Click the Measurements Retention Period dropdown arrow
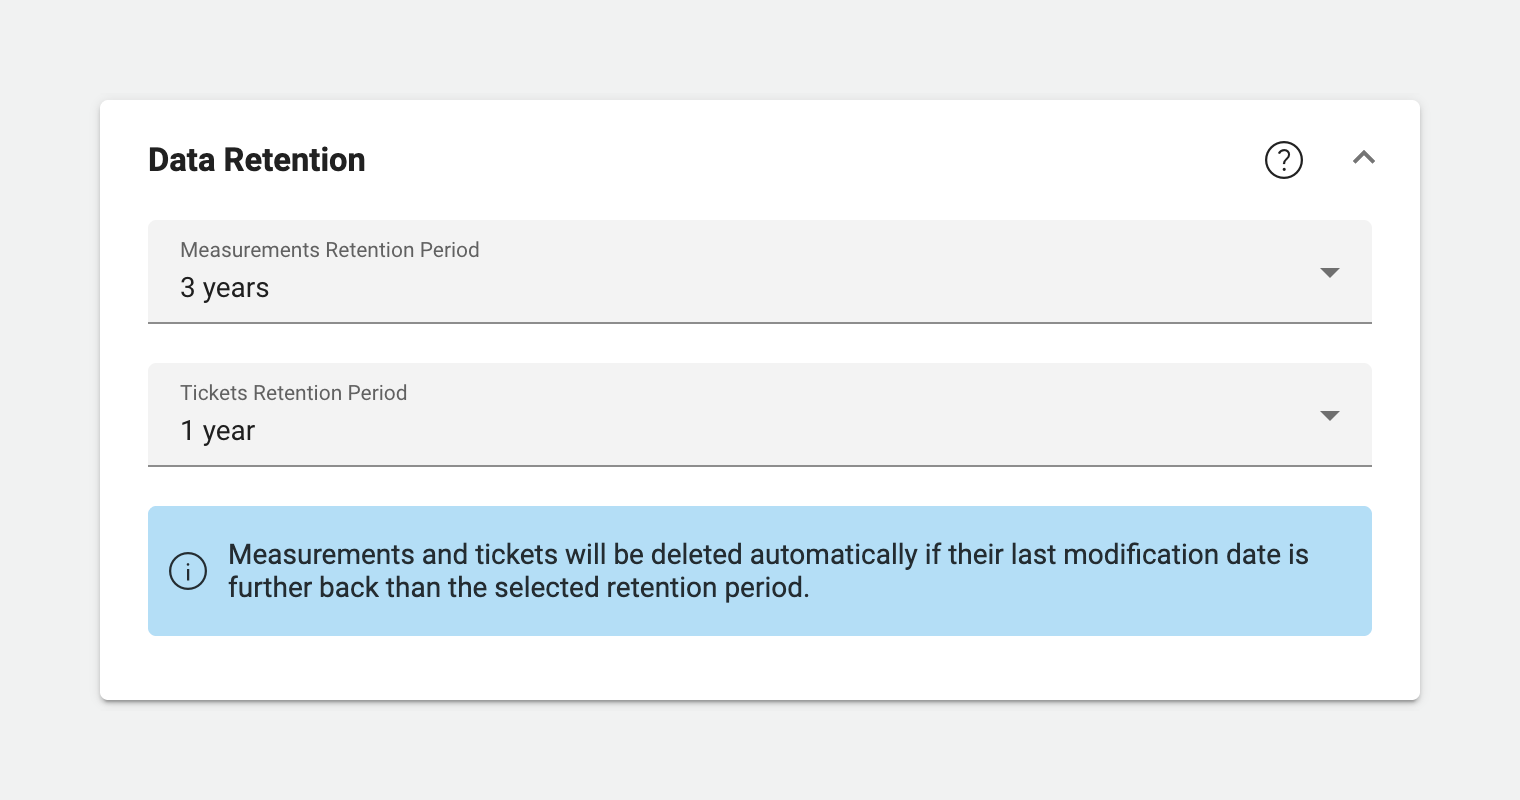The image size is (1520, 800). 1329,273
